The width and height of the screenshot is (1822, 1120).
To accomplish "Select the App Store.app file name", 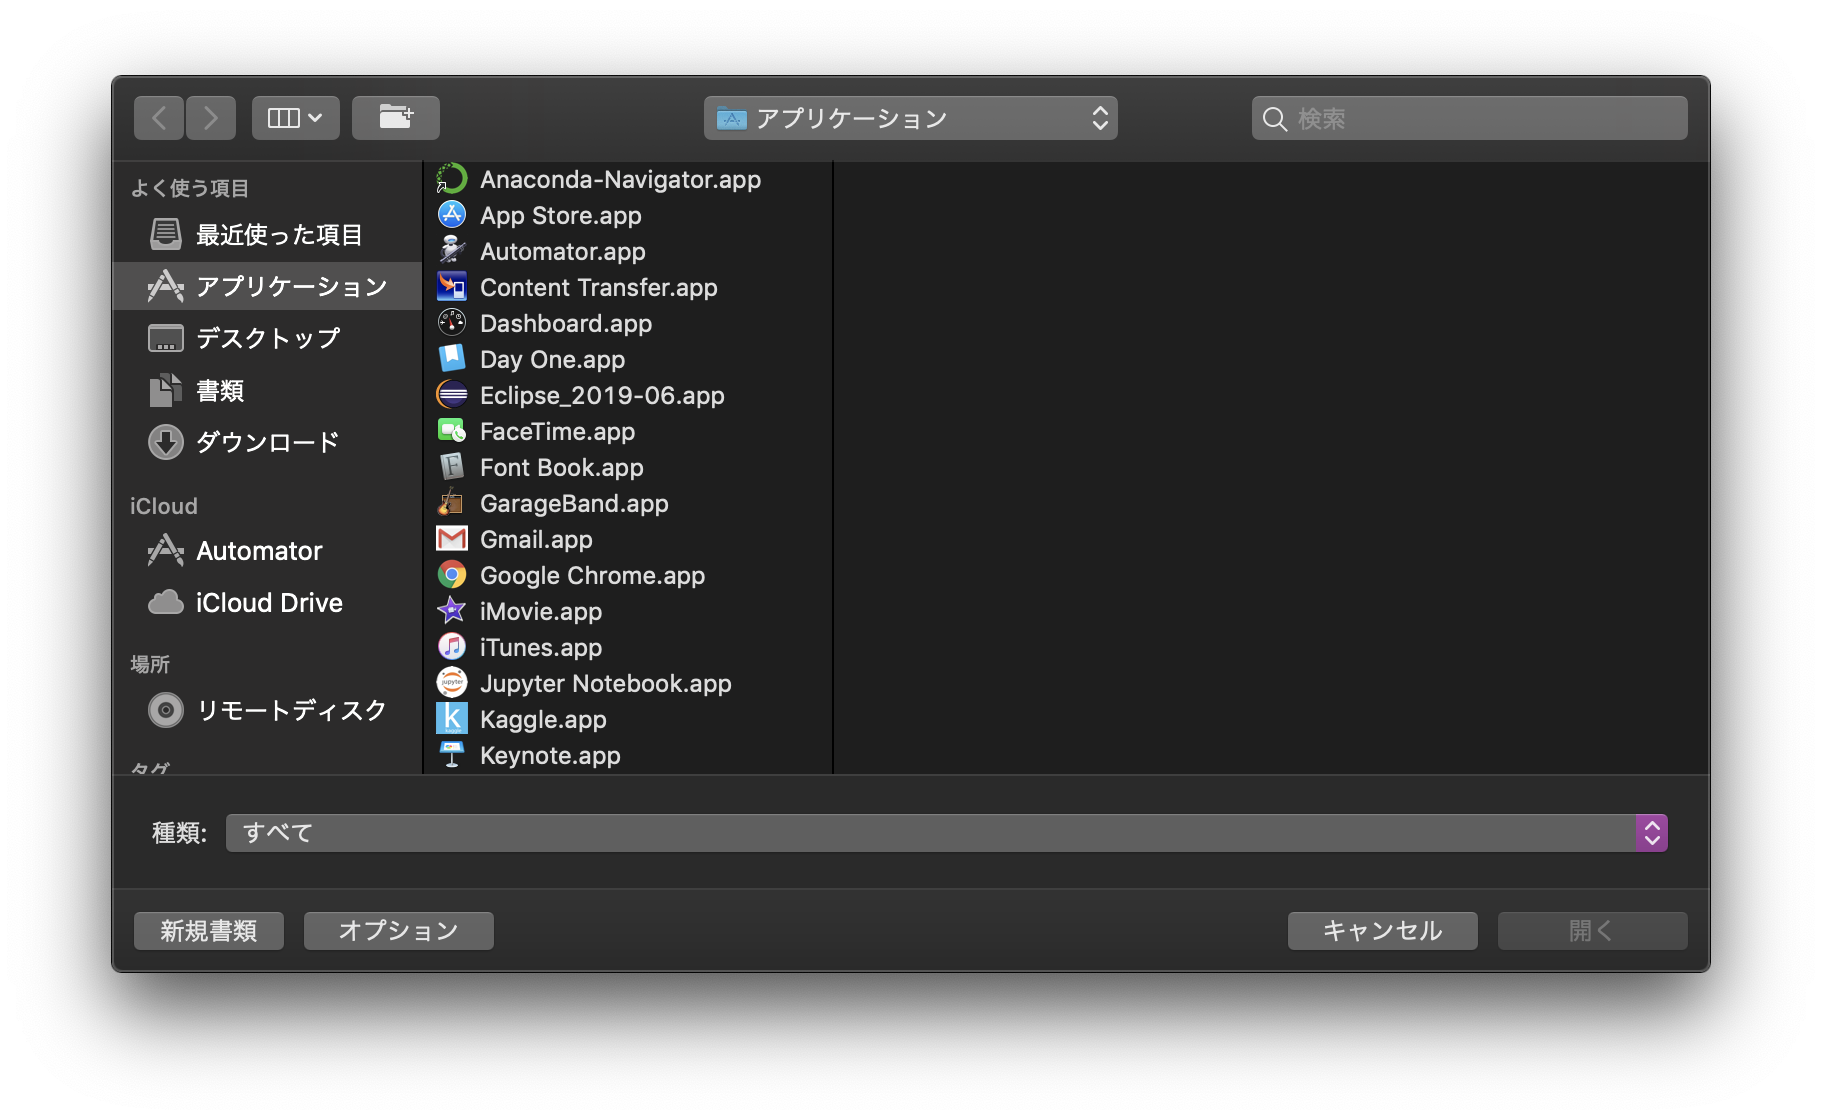I will [x=561, y=215].
